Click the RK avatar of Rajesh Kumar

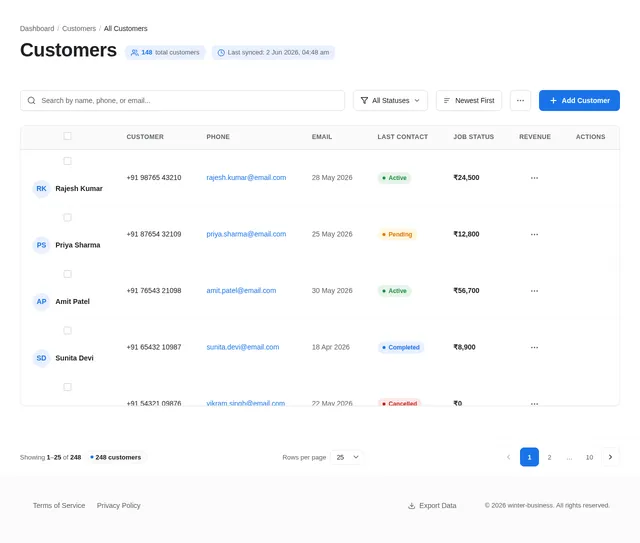point(41,189)
